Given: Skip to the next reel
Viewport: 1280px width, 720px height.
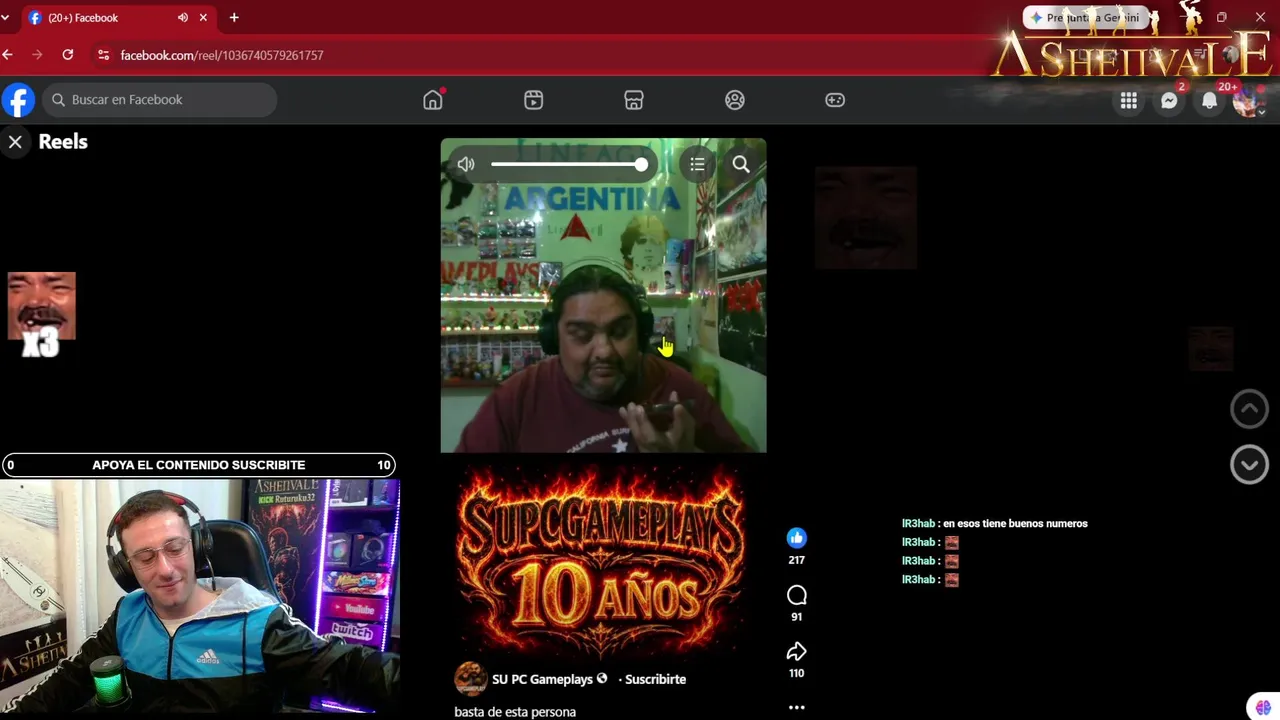Looking at the screenshot, I should point(1249,465).
